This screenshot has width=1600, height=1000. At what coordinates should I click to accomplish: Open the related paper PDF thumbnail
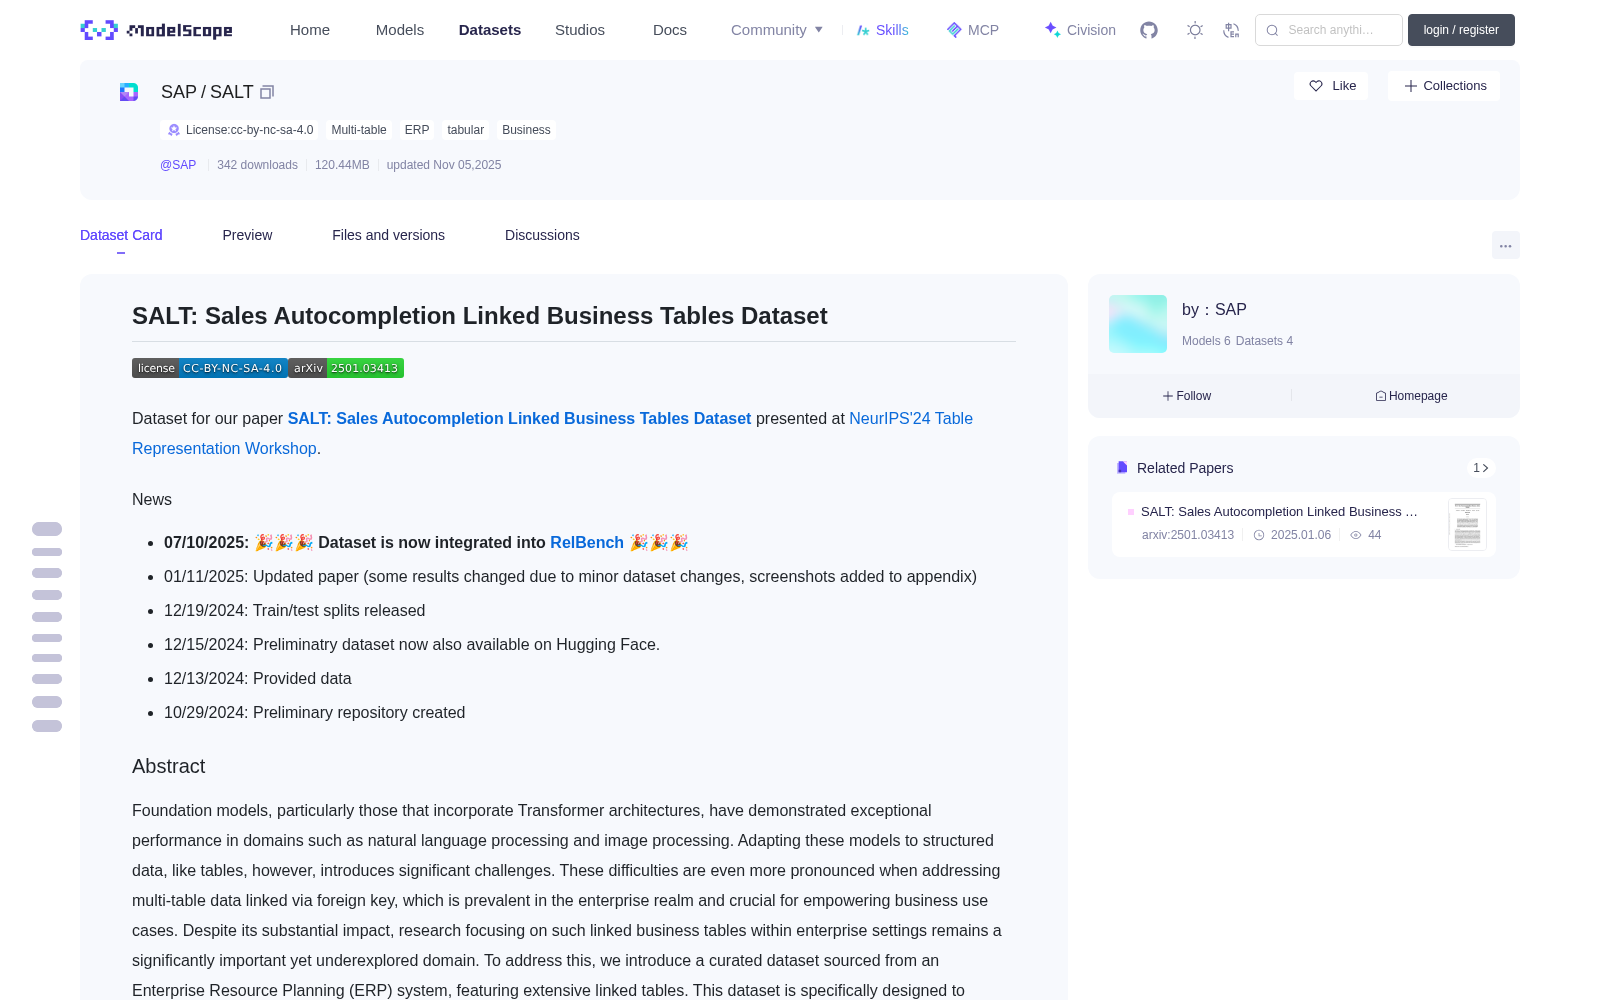pos(1467,524)
